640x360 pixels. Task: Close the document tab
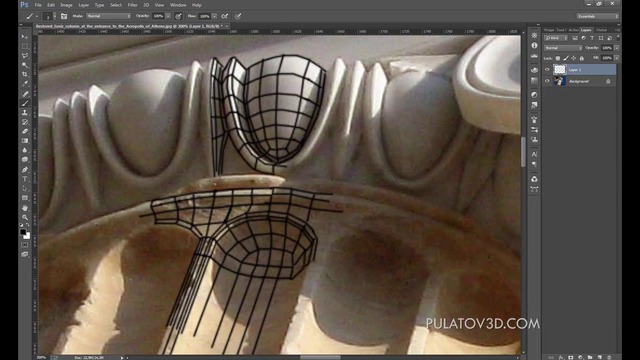(x=227, y=26)
